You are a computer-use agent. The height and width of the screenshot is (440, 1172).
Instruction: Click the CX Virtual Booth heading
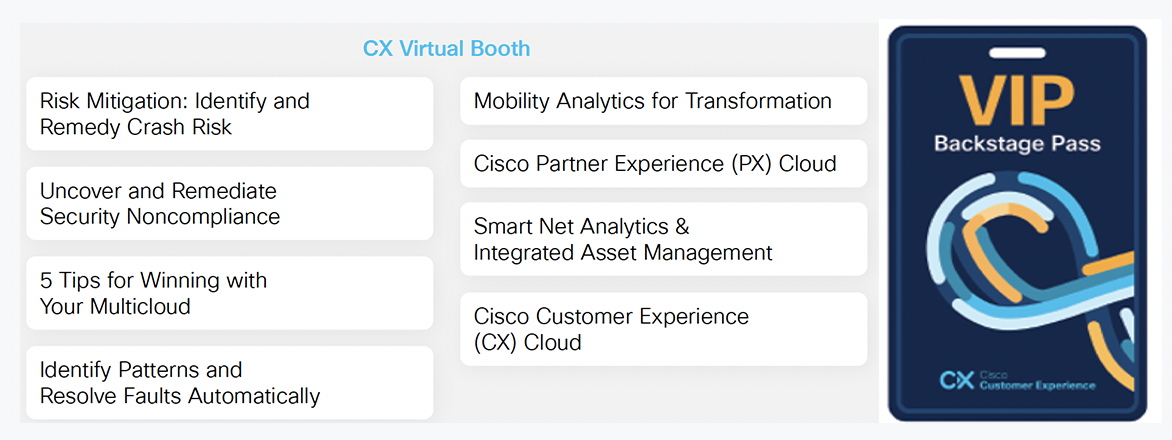click(446, 48)
